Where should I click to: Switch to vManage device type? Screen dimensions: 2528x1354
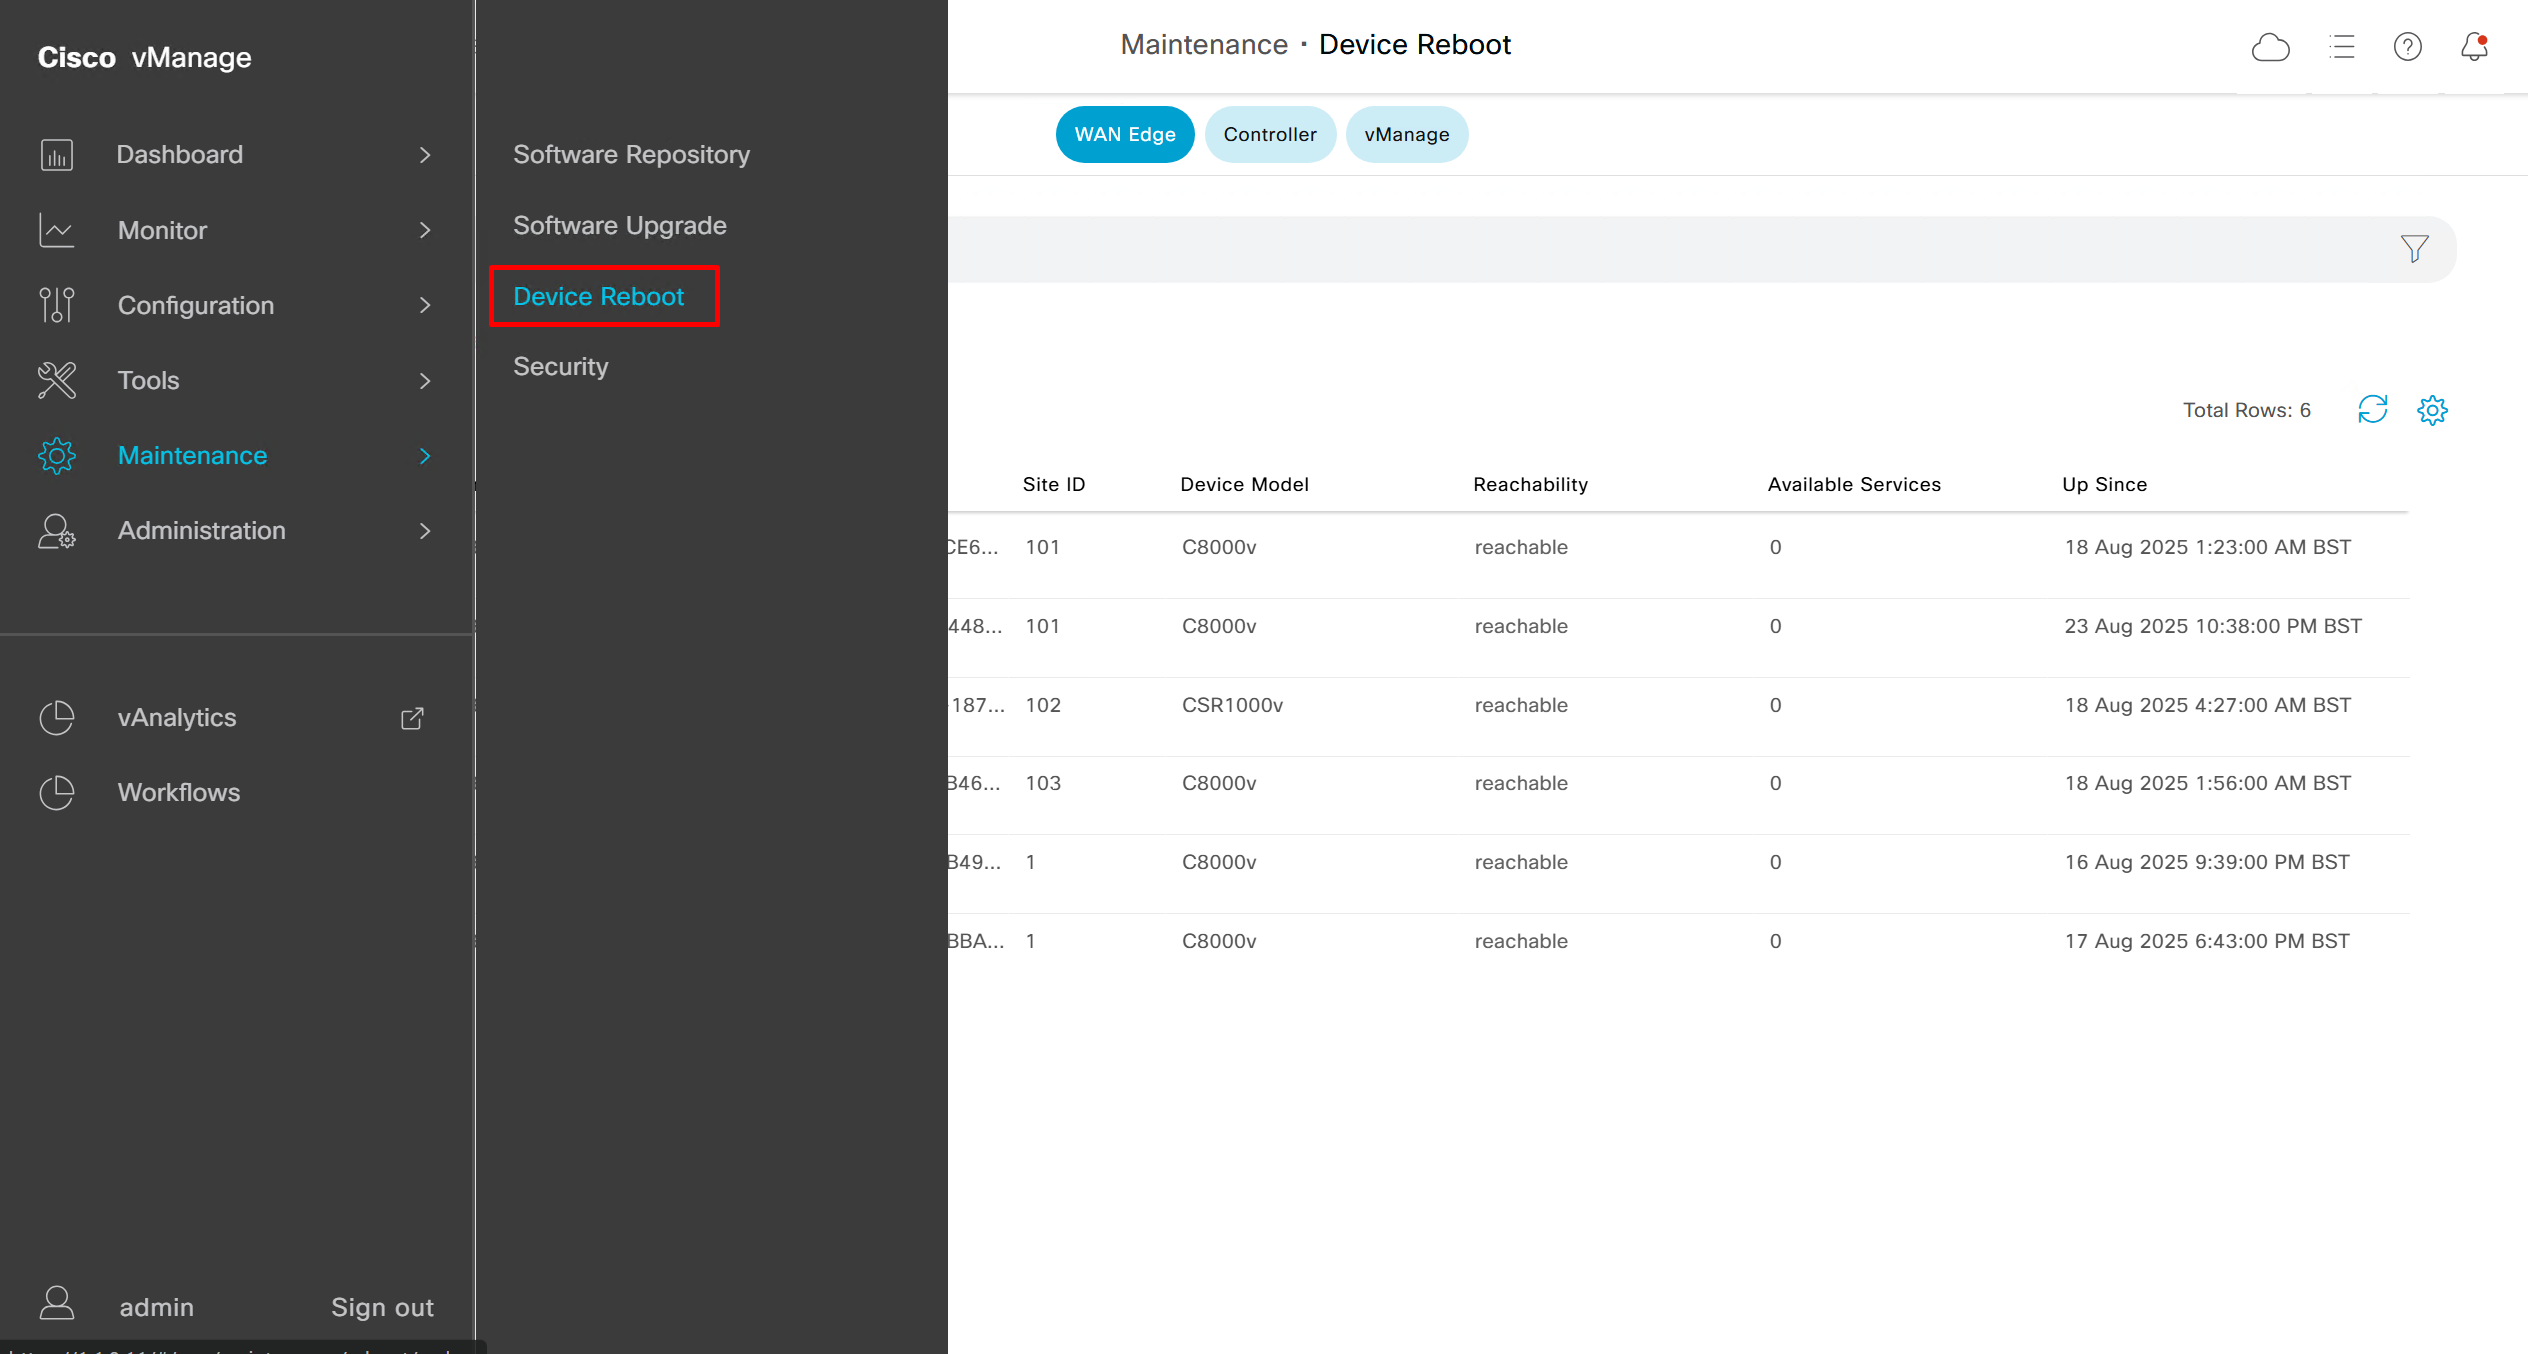(1406, 134)
